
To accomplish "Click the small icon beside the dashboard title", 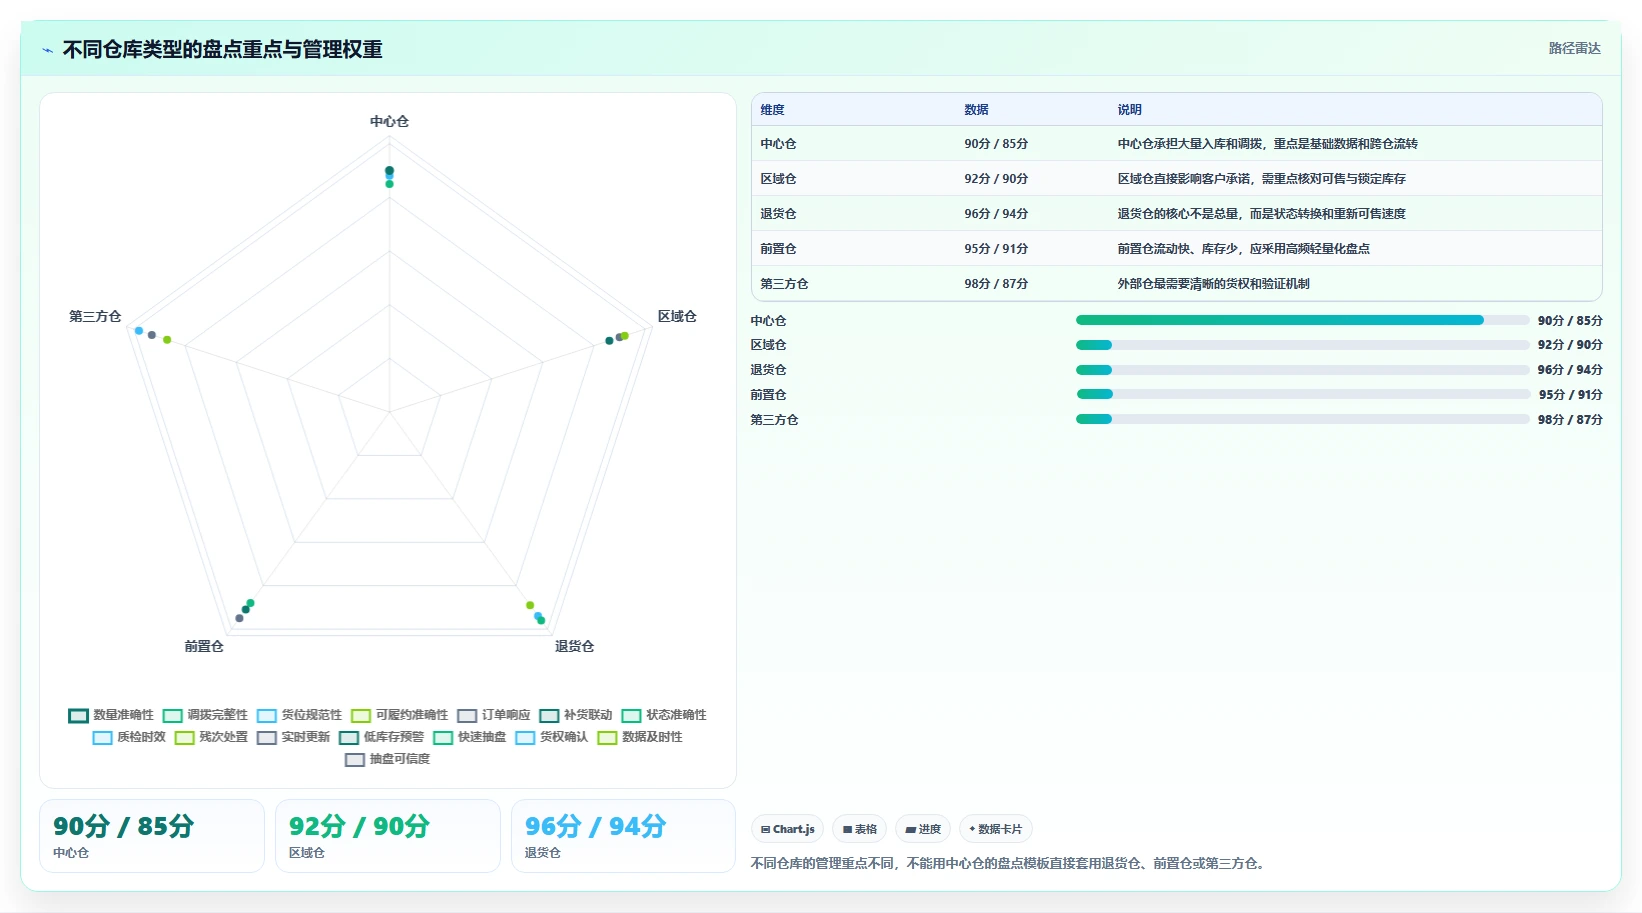I will click(47, 50).
